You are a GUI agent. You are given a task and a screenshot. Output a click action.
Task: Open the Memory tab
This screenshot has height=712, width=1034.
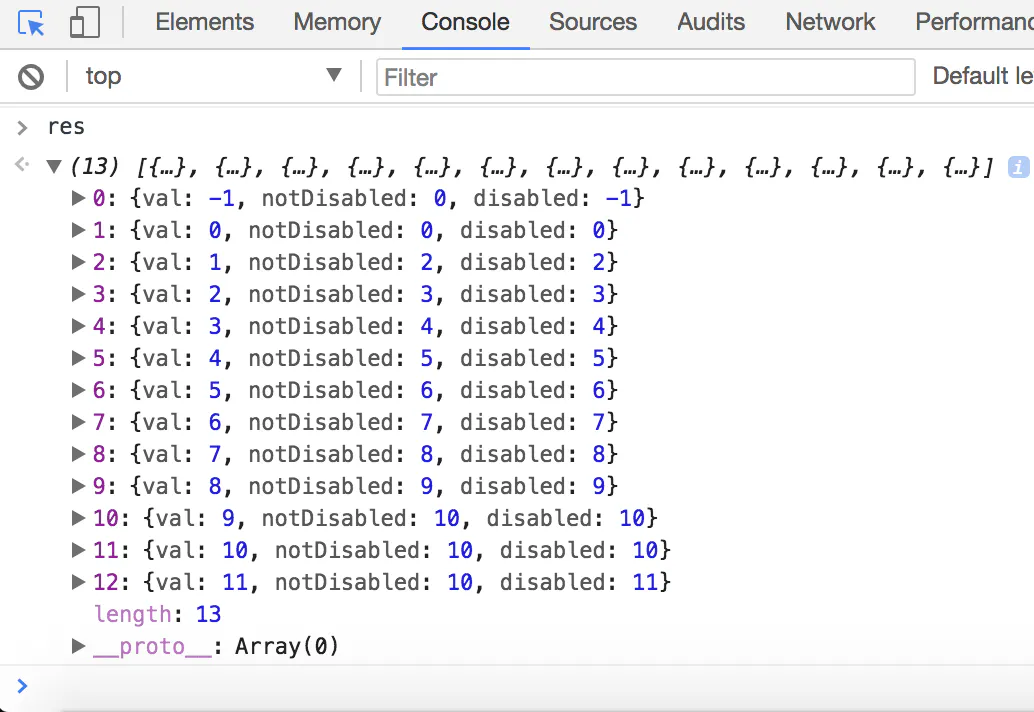[x=337, y=22]
